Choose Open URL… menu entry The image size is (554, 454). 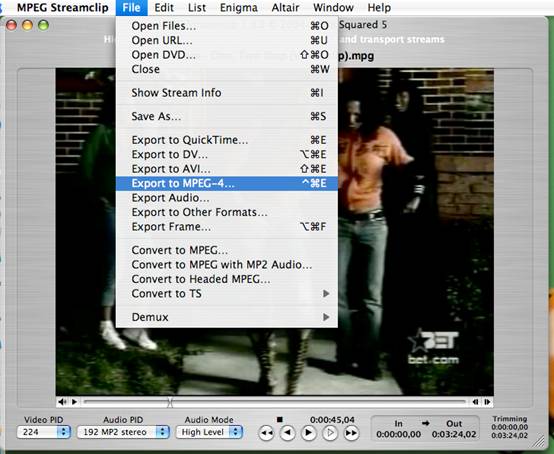(x=226, y=40)
